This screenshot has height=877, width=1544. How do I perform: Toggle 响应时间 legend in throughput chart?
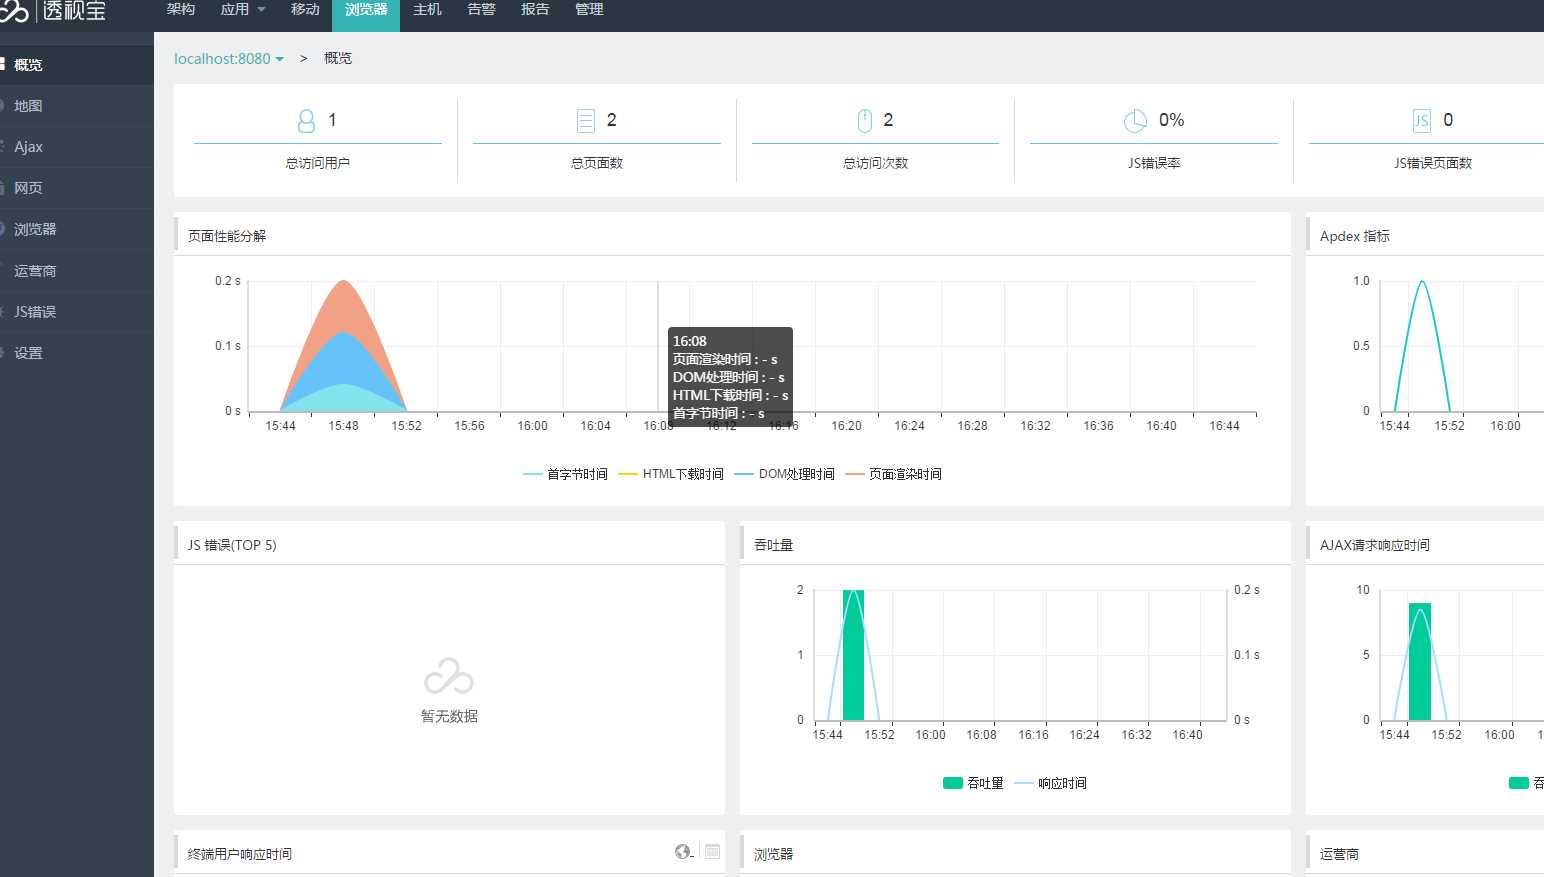click(x=1050, y=783)
